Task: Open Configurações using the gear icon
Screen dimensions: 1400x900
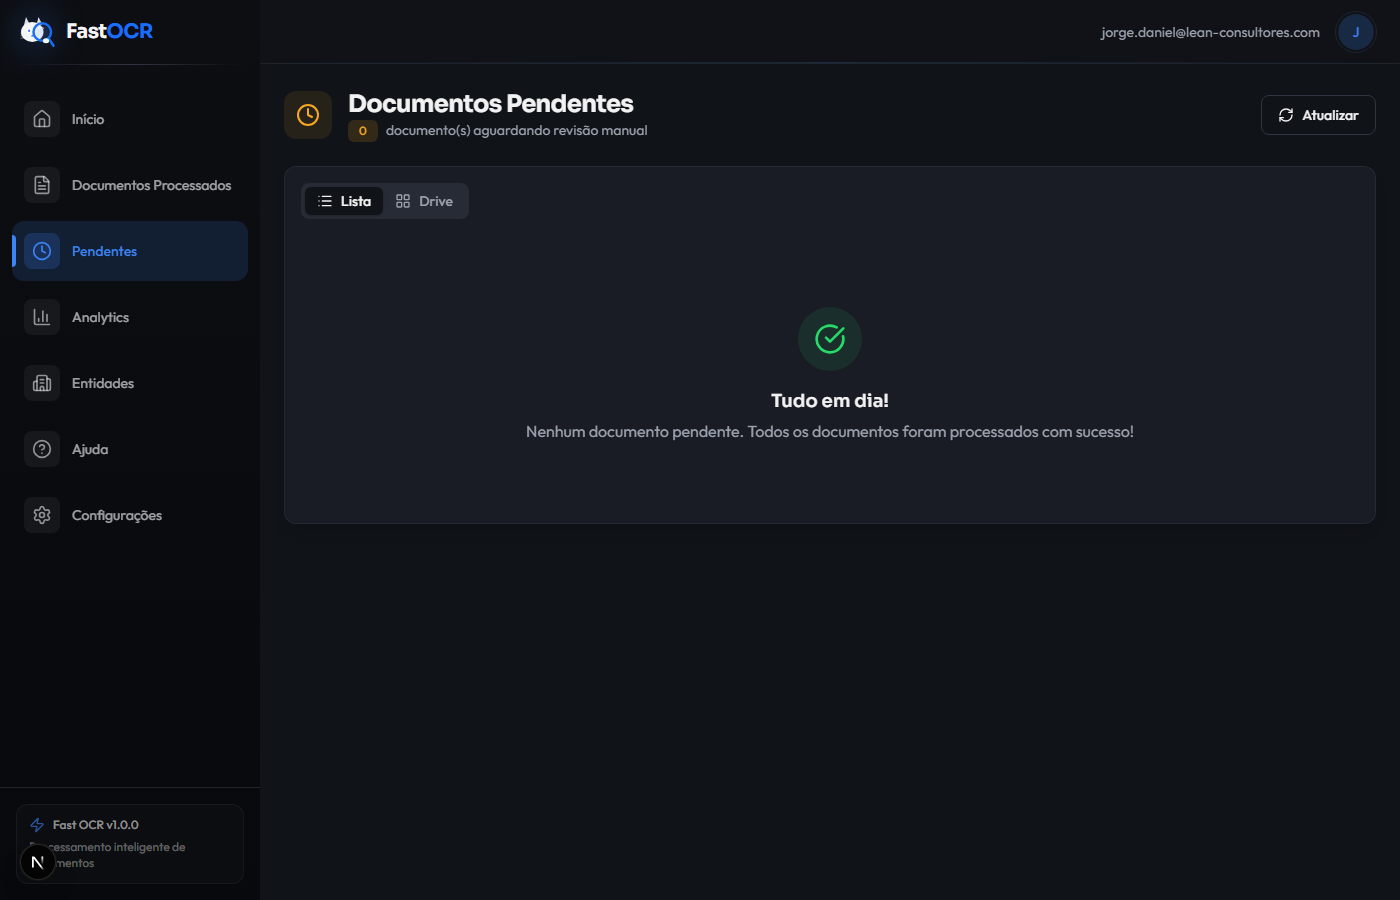Action: coord(41,514)
